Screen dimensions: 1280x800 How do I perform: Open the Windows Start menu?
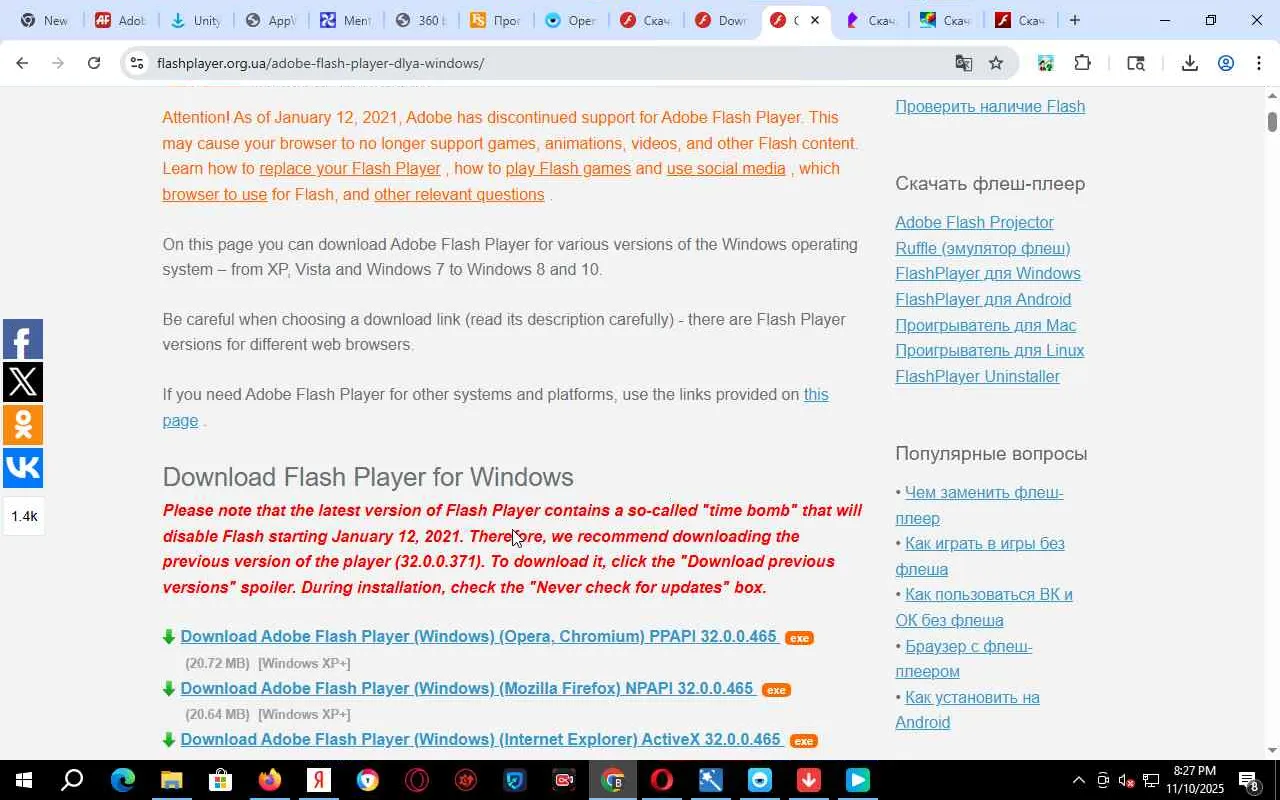point(23,780)
